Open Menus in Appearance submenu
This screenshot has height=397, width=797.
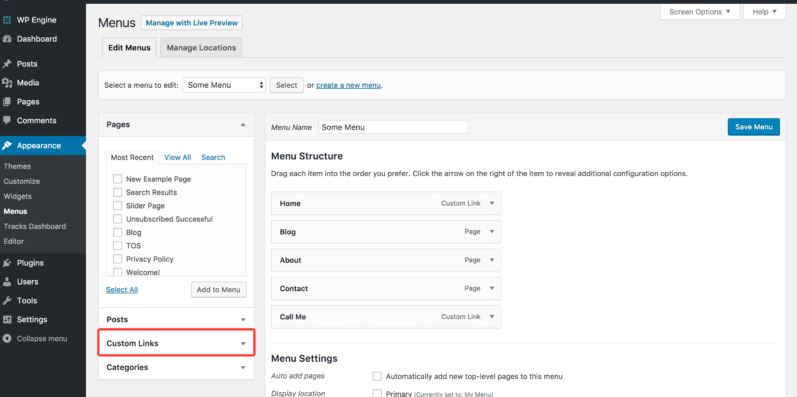pos(15,211)
